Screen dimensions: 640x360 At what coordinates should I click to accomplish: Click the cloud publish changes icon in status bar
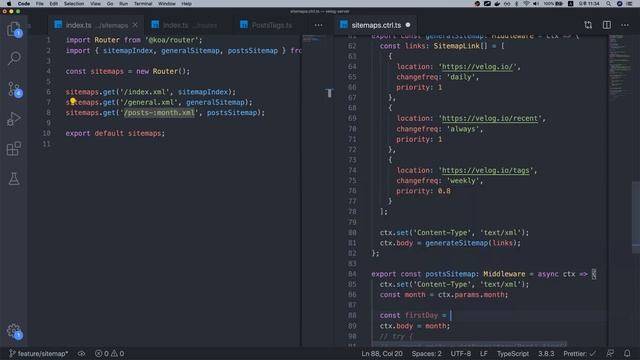point(82,353)
